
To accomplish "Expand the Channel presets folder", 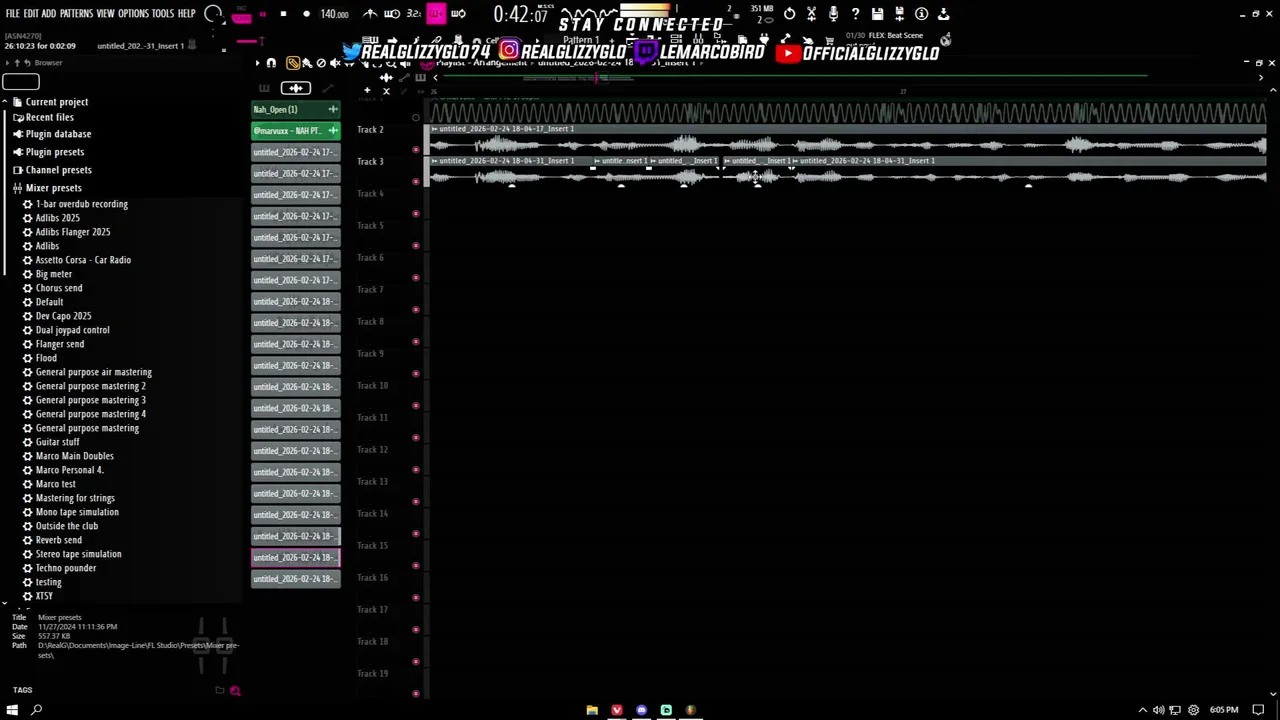I will [x=58, y=170].
